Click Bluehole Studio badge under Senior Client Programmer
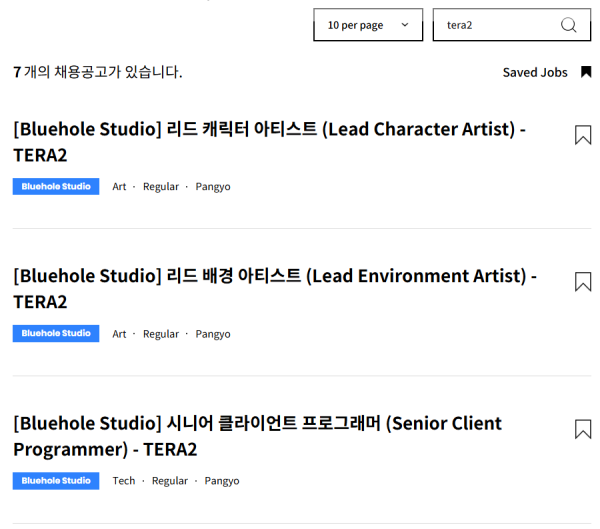Viewport: 600px width, 529px height. [x=56, y=480]
